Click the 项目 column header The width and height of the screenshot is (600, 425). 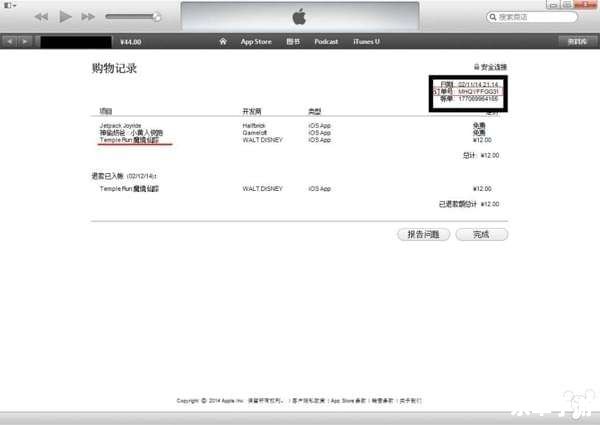106,111
